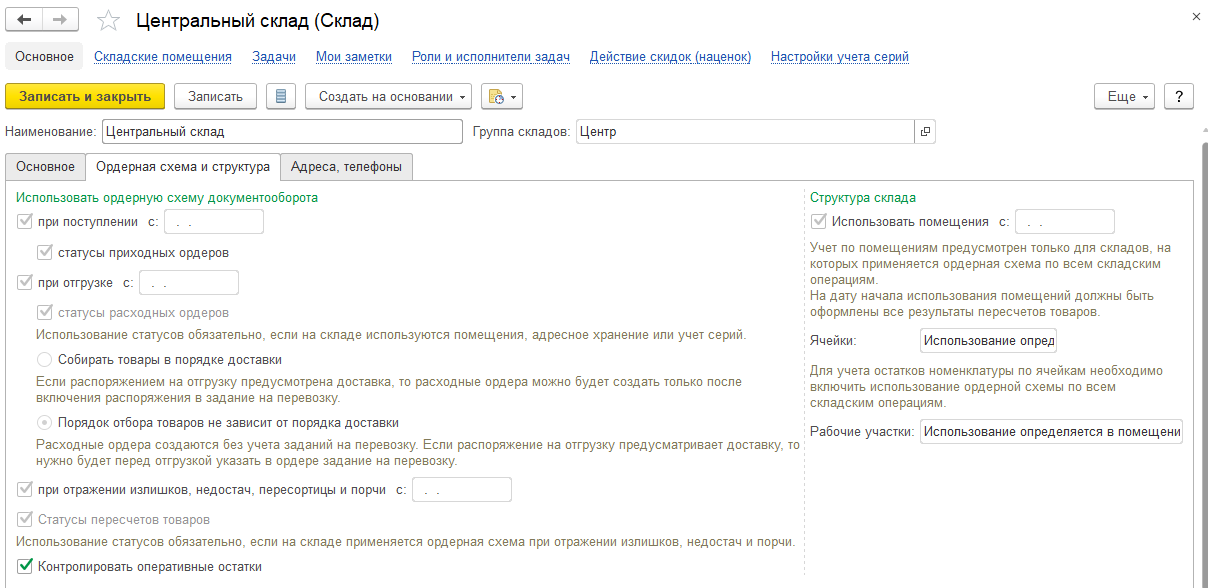Viewport: 1208px width, 588px height.
Task: Click the Записать и закрыть button
Action: click(85, 96)
